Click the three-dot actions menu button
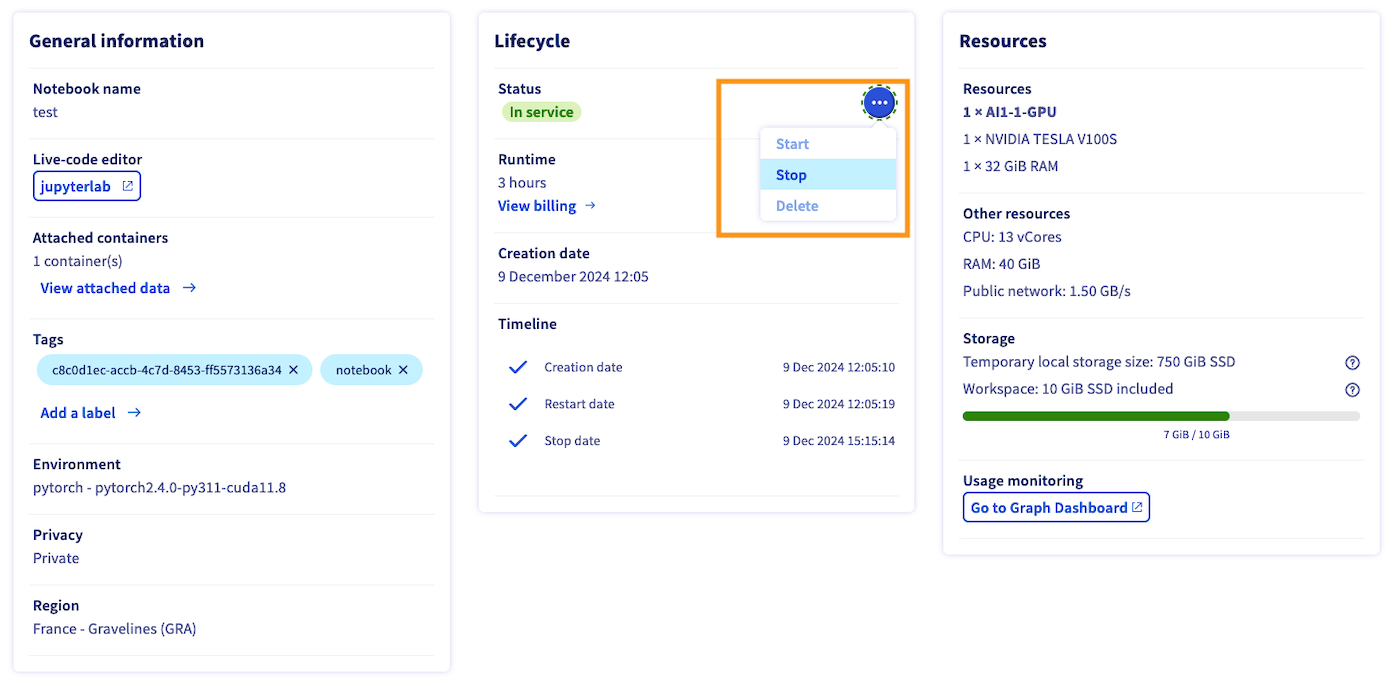 879,102
